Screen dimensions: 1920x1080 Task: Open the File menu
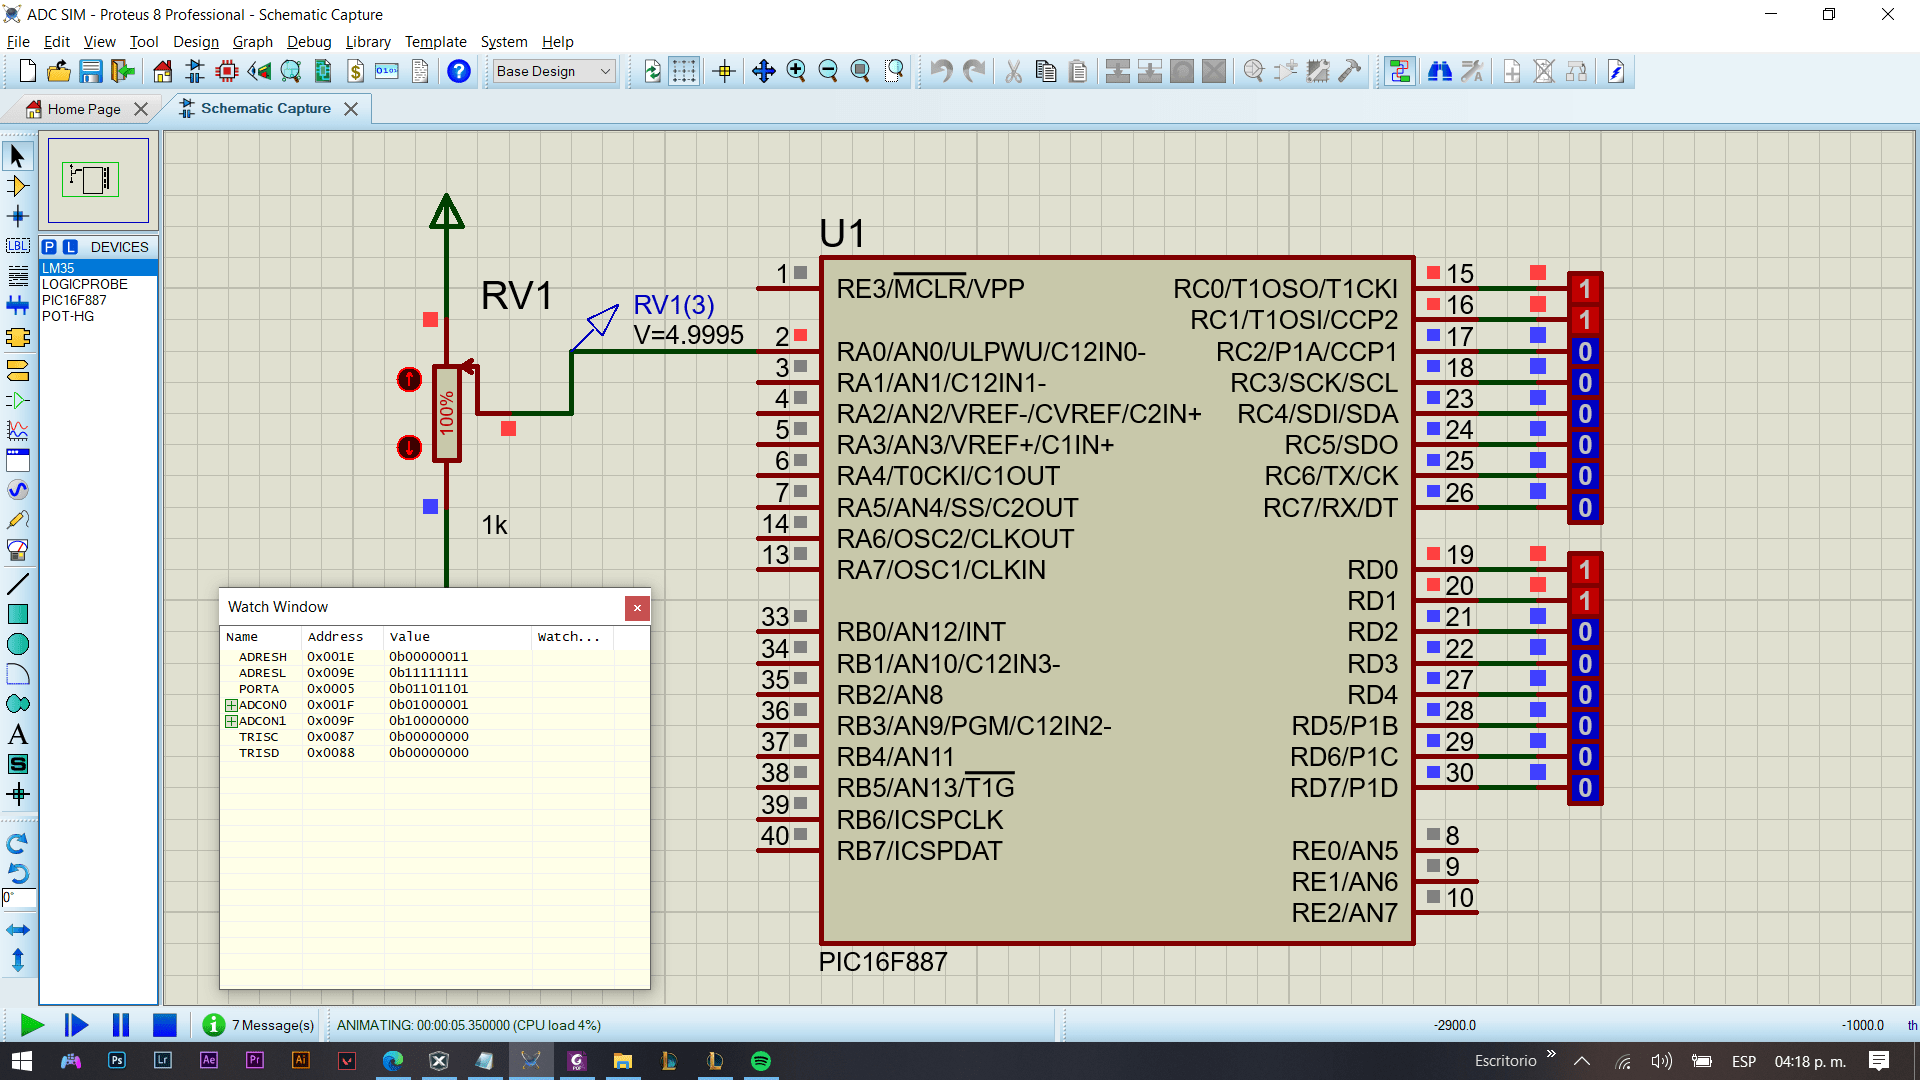tap(18, 42)
